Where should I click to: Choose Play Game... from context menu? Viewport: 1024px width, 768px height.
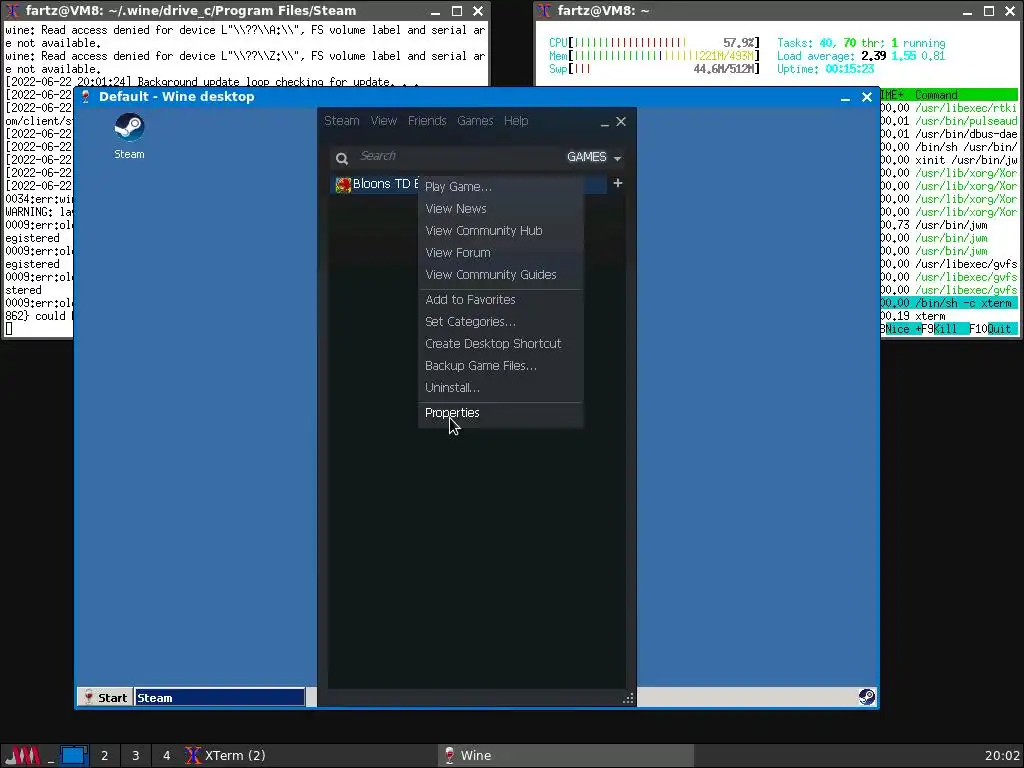coord(500,187)
